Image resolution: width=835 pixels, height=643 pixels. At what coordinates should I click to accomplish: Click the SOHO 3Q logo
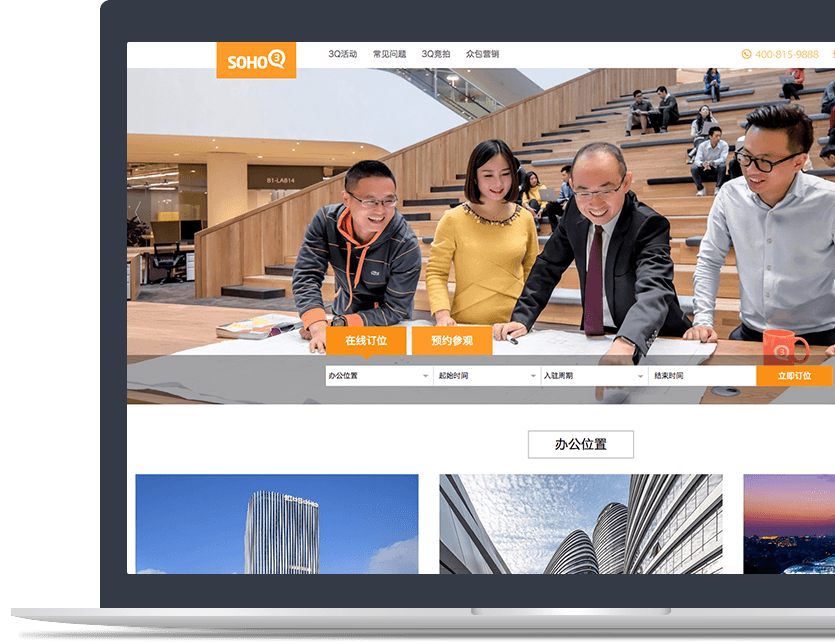pos(256,60)
